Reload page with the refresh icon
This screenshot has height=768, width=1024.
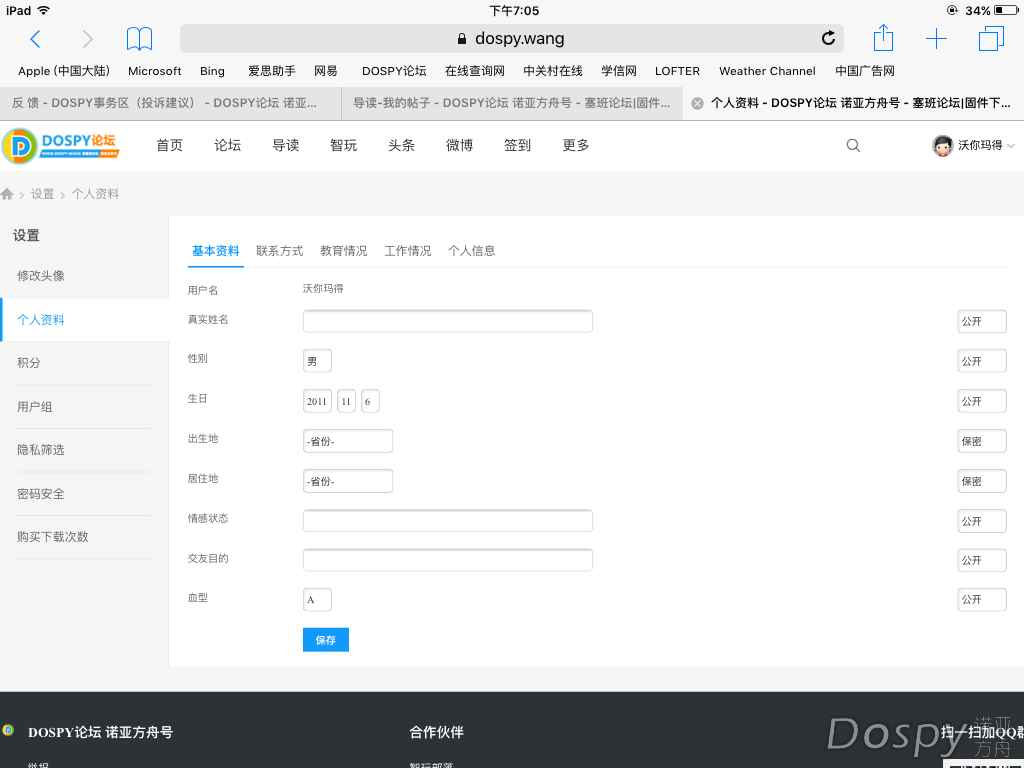[x=828, y=39]
